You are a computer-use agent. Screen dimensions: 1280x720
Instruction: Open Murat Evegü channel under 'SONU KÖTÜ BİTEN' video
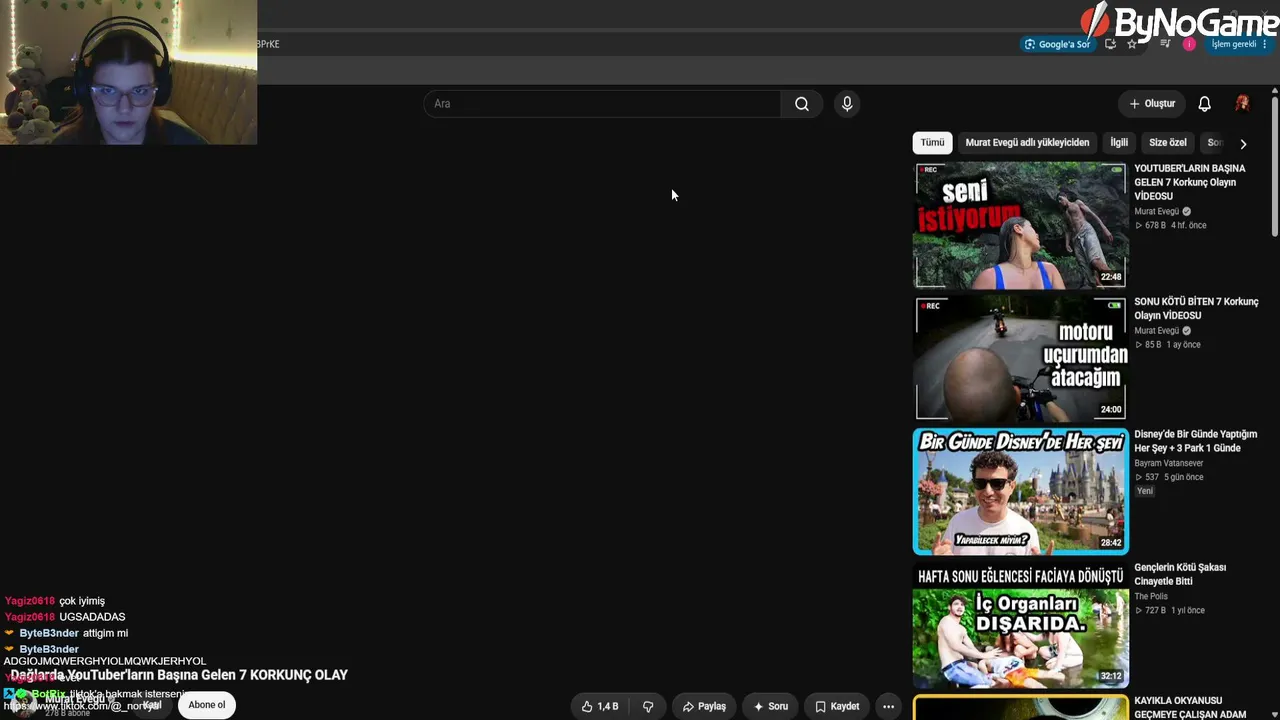pos(1157,331)
